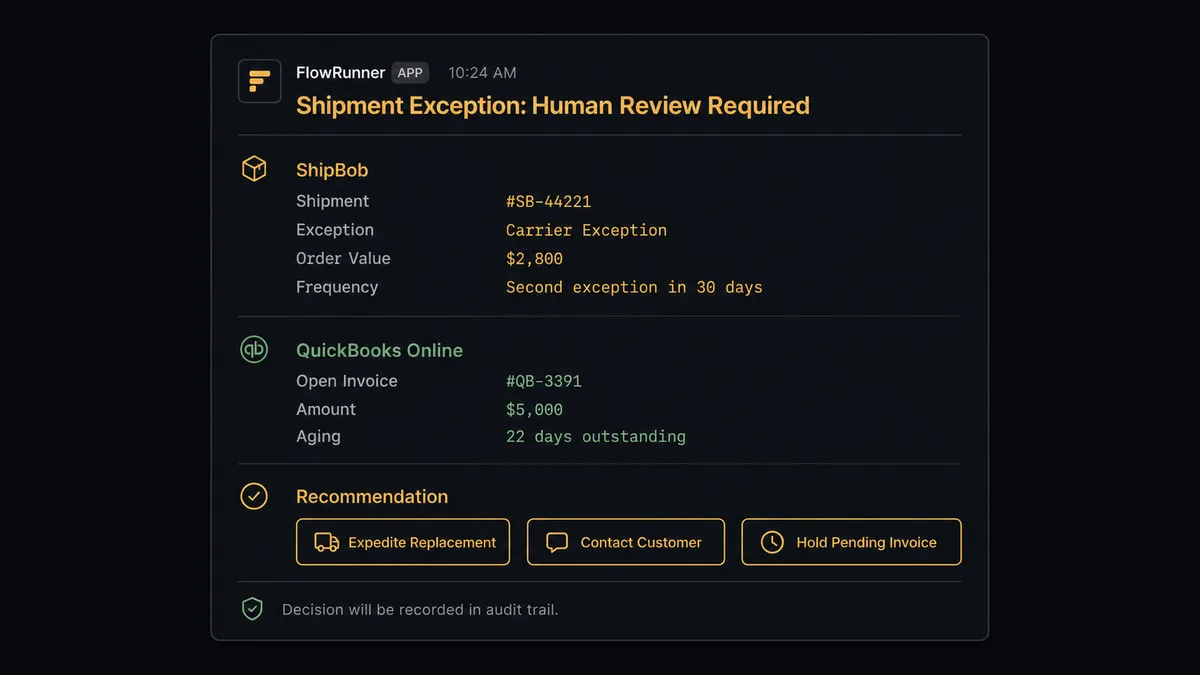Click the Open Invoice label

coord(347,381)
